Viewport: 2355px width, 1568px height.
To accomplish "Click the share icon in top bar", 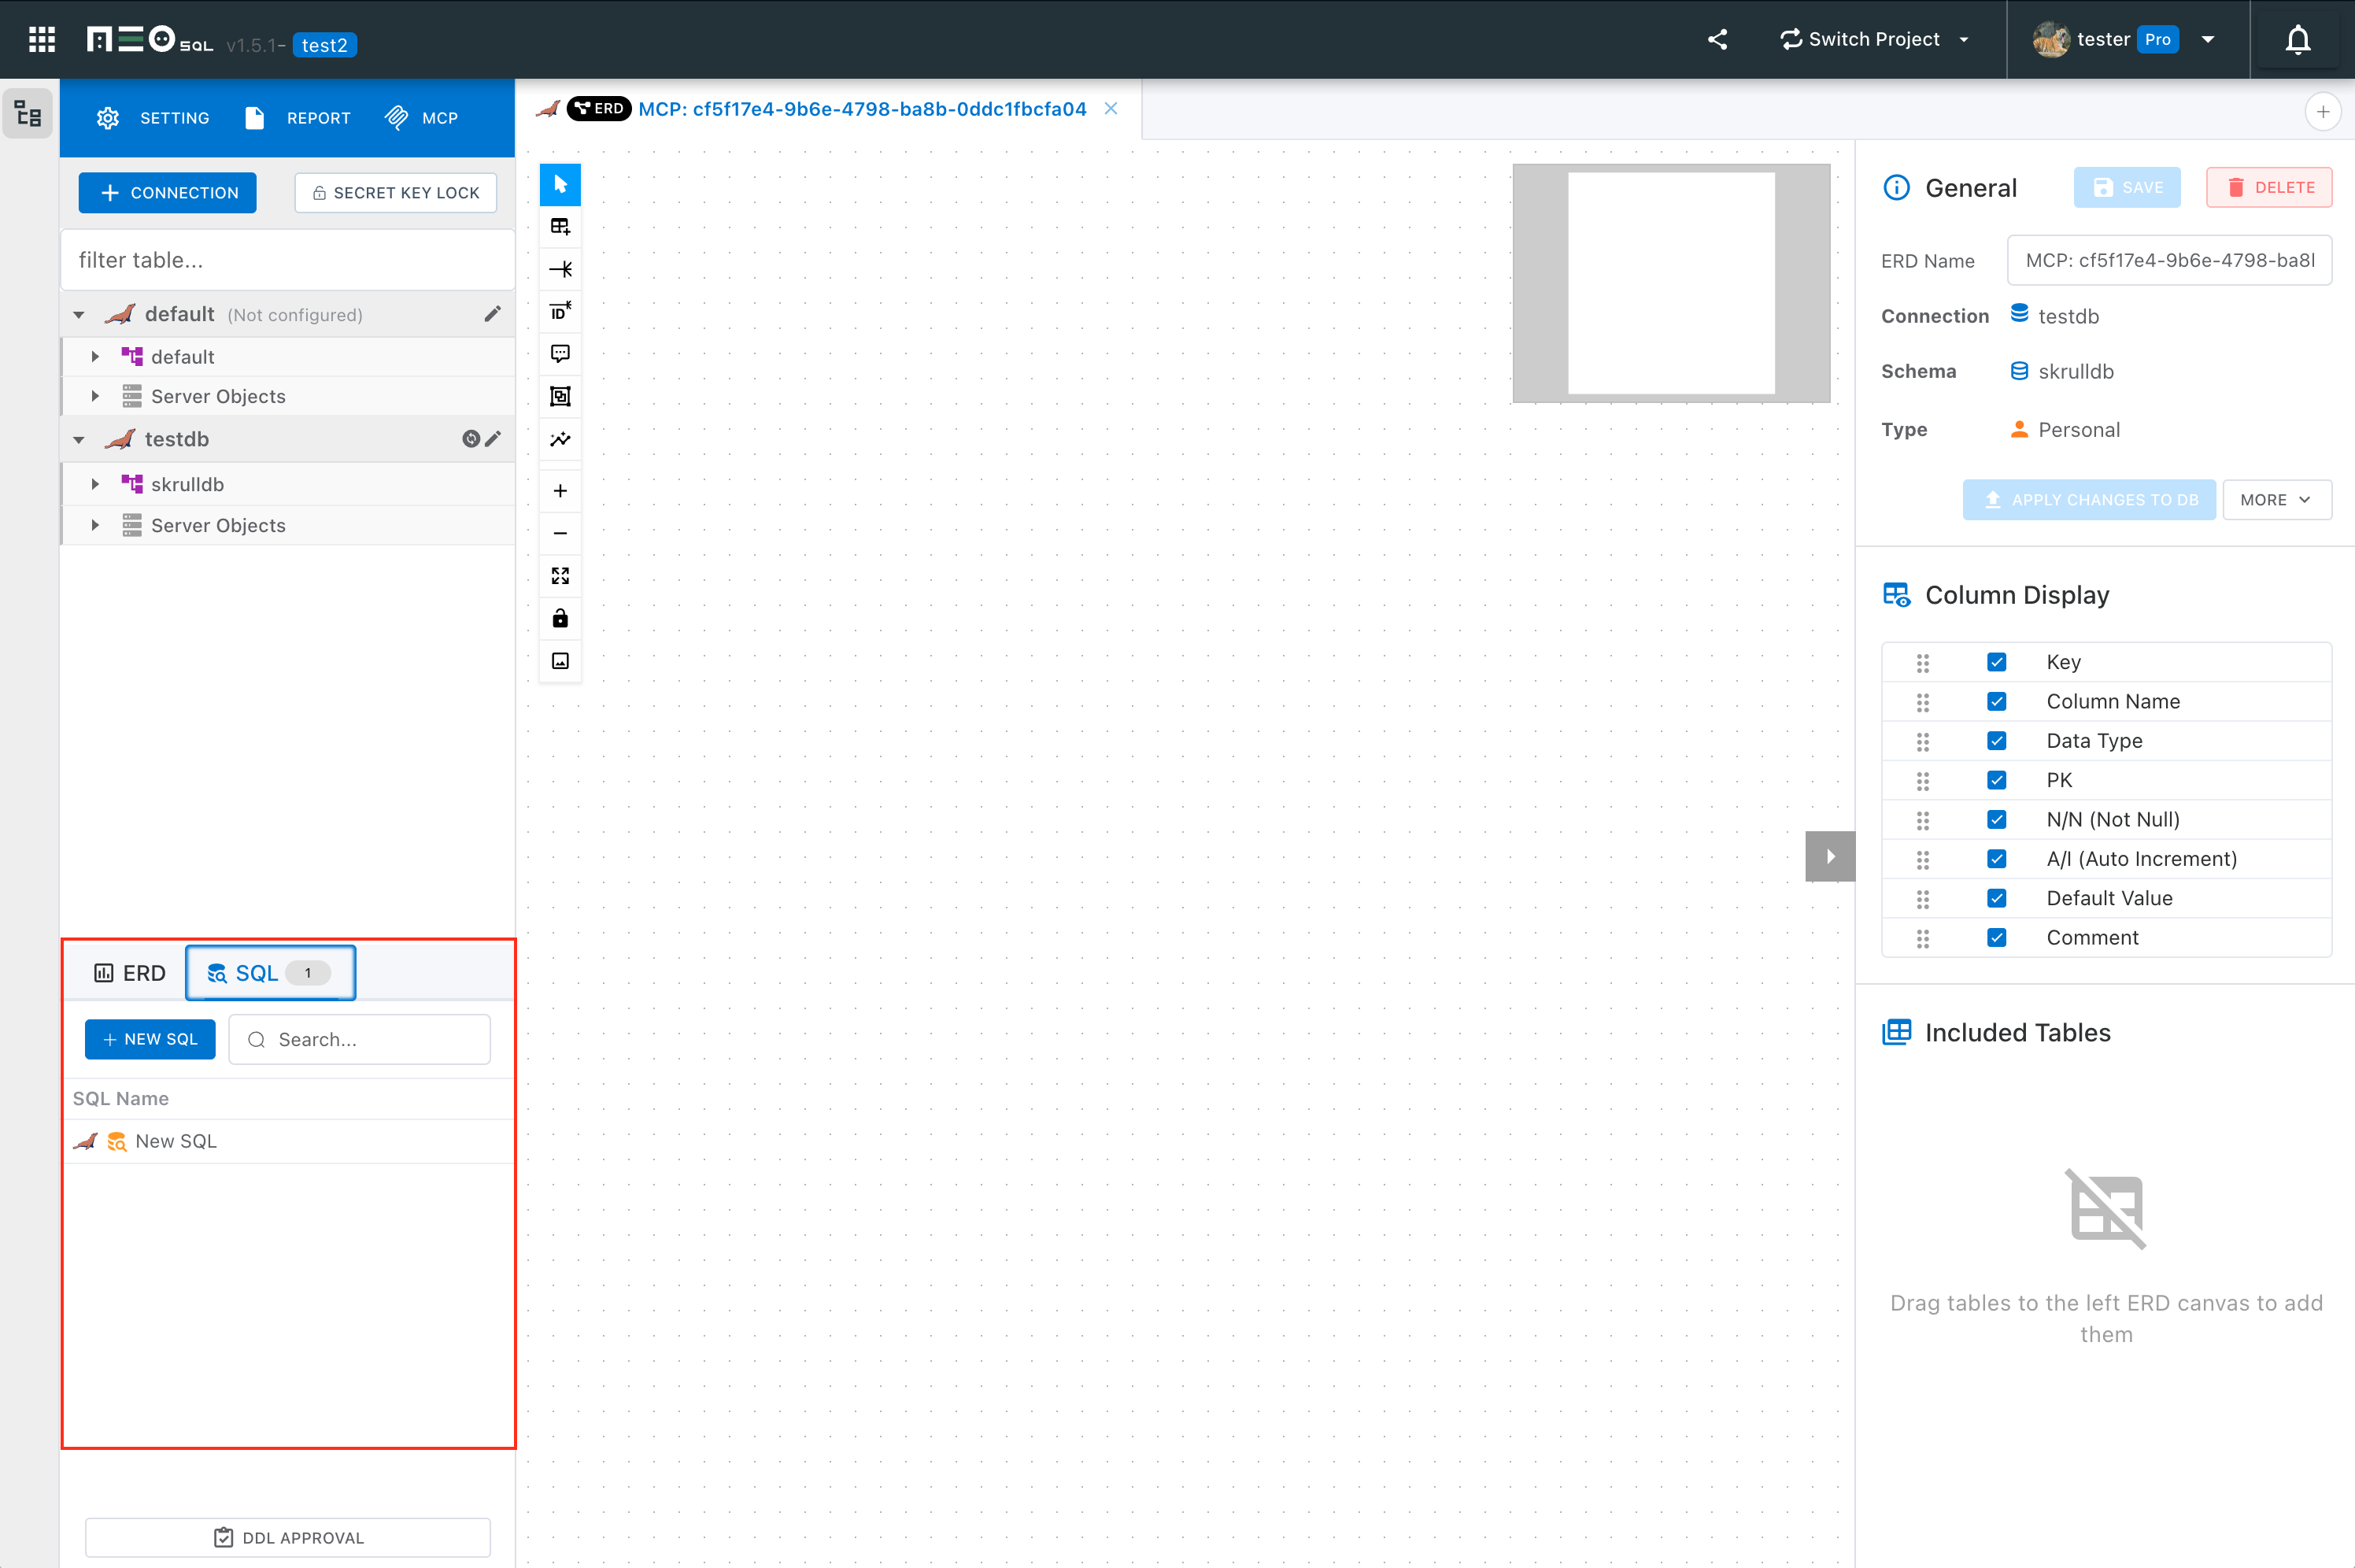I will [x=1717, y=39].
